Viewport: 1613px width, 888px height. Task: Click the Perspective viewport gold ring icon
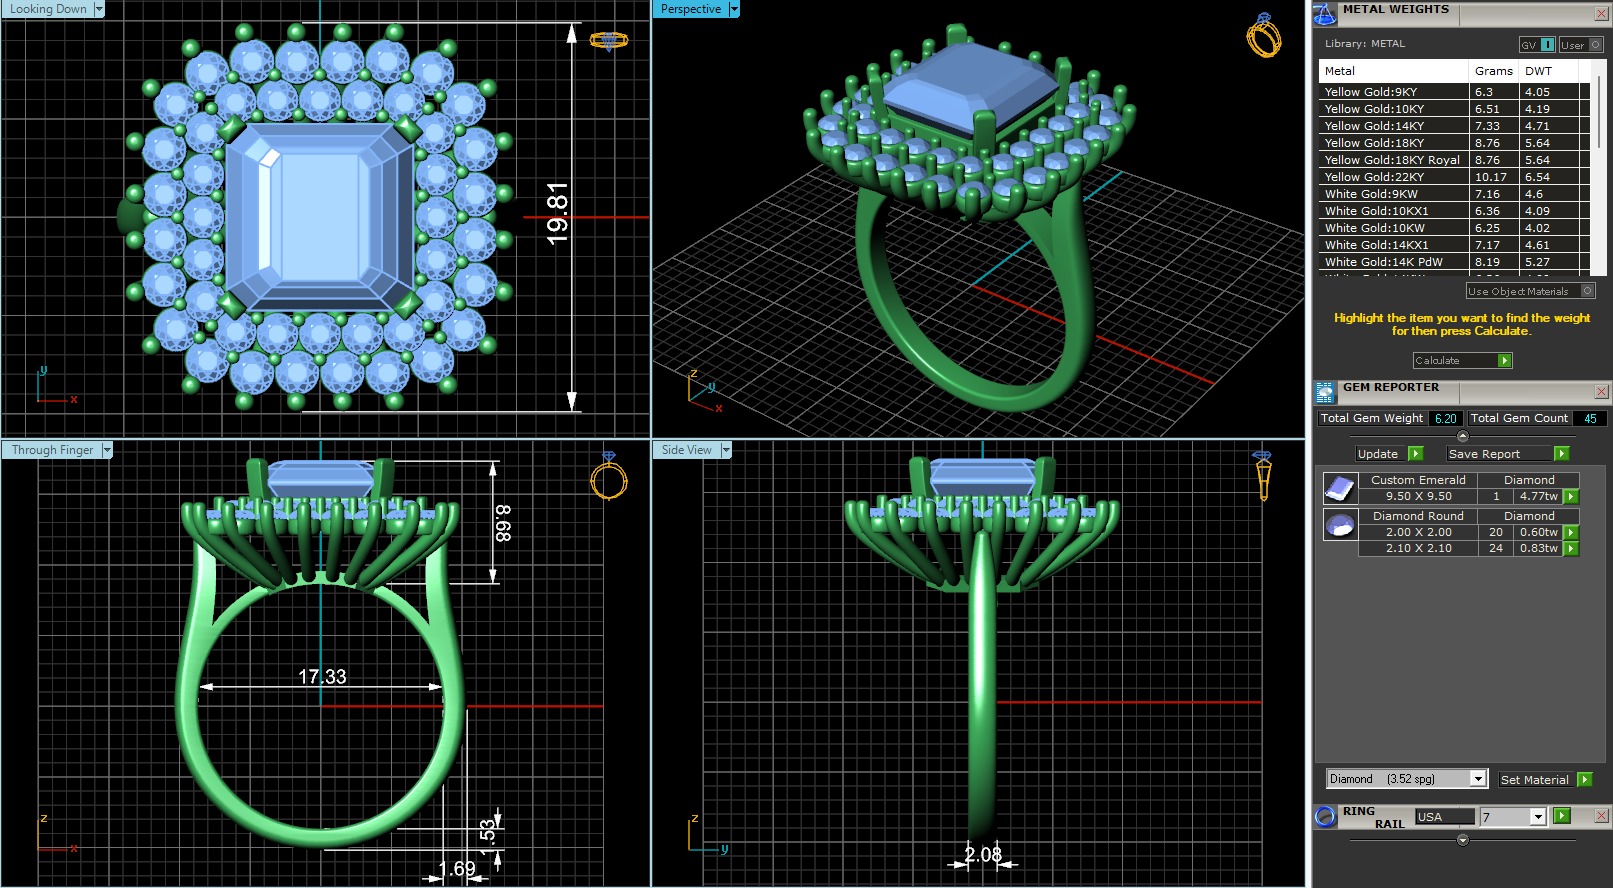tap(1264, 35)
